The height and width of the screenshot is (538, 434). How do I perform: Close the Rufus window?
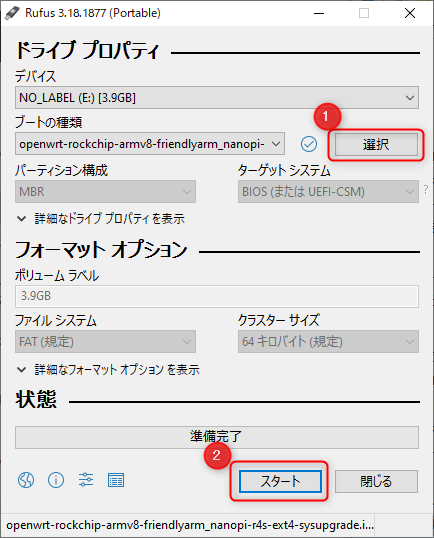[x=410, y=13]
